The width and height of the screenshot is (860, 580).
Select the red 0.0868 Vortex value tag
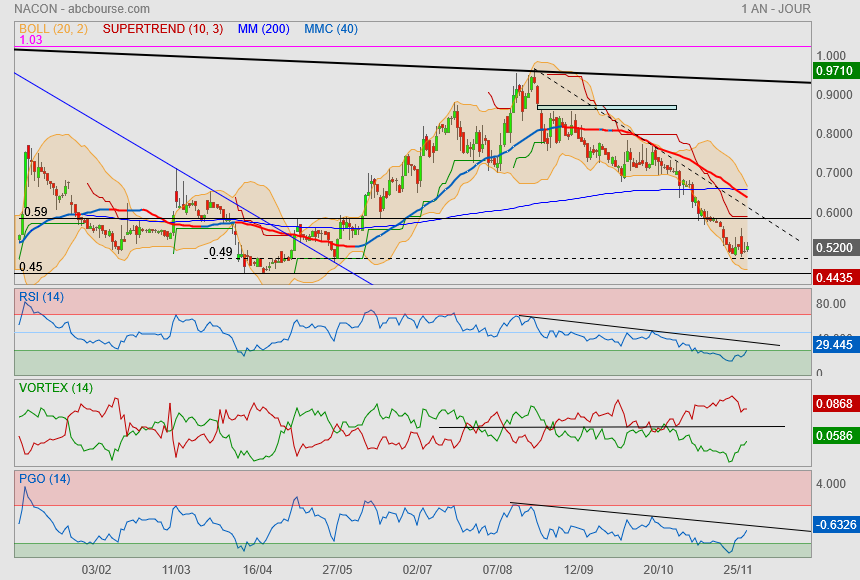(834, 403)
